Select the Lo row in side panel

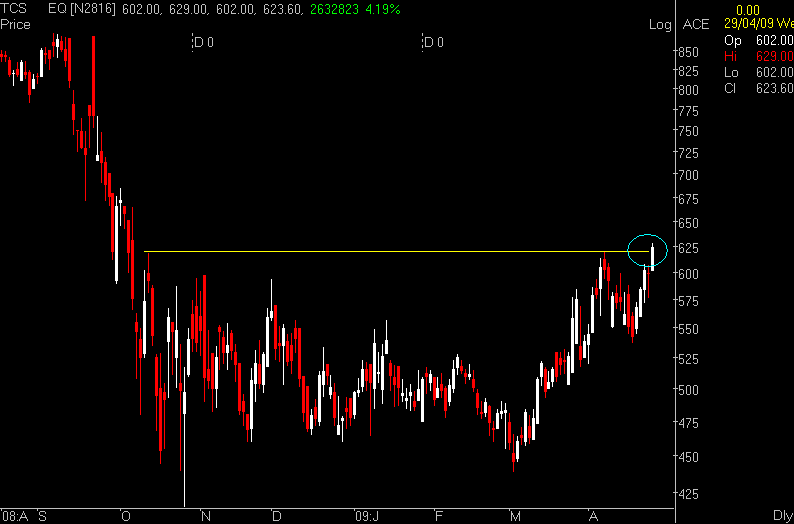coord(759,72)
